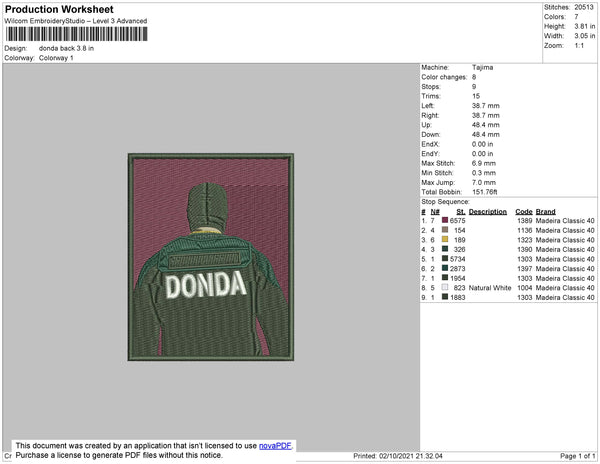Click the Color changes value 8

(474, 77)
